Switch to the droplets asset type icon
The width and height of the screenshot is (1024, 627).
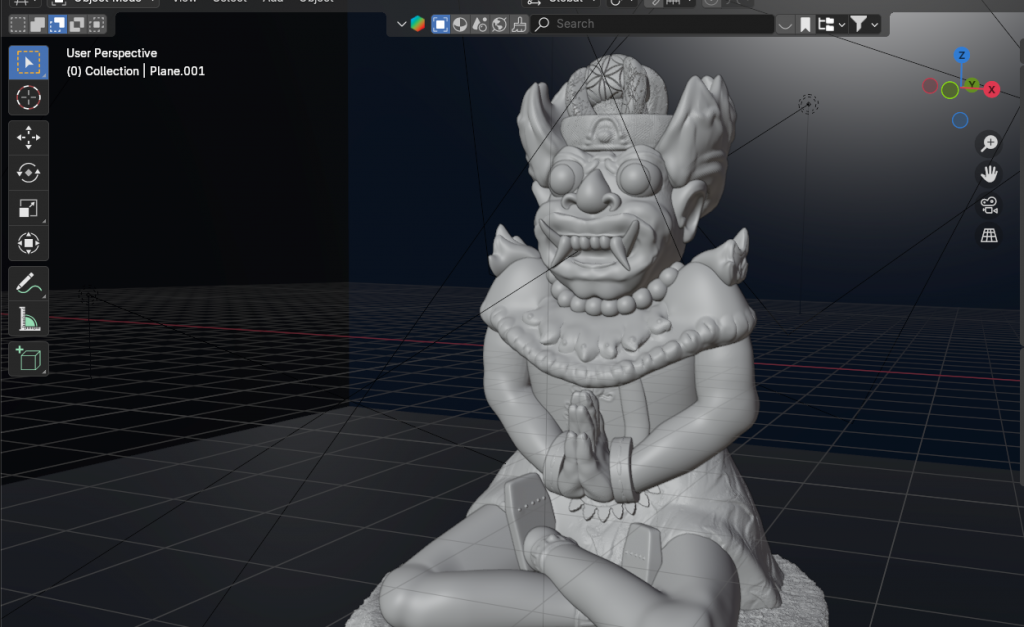tap(480, 24)
